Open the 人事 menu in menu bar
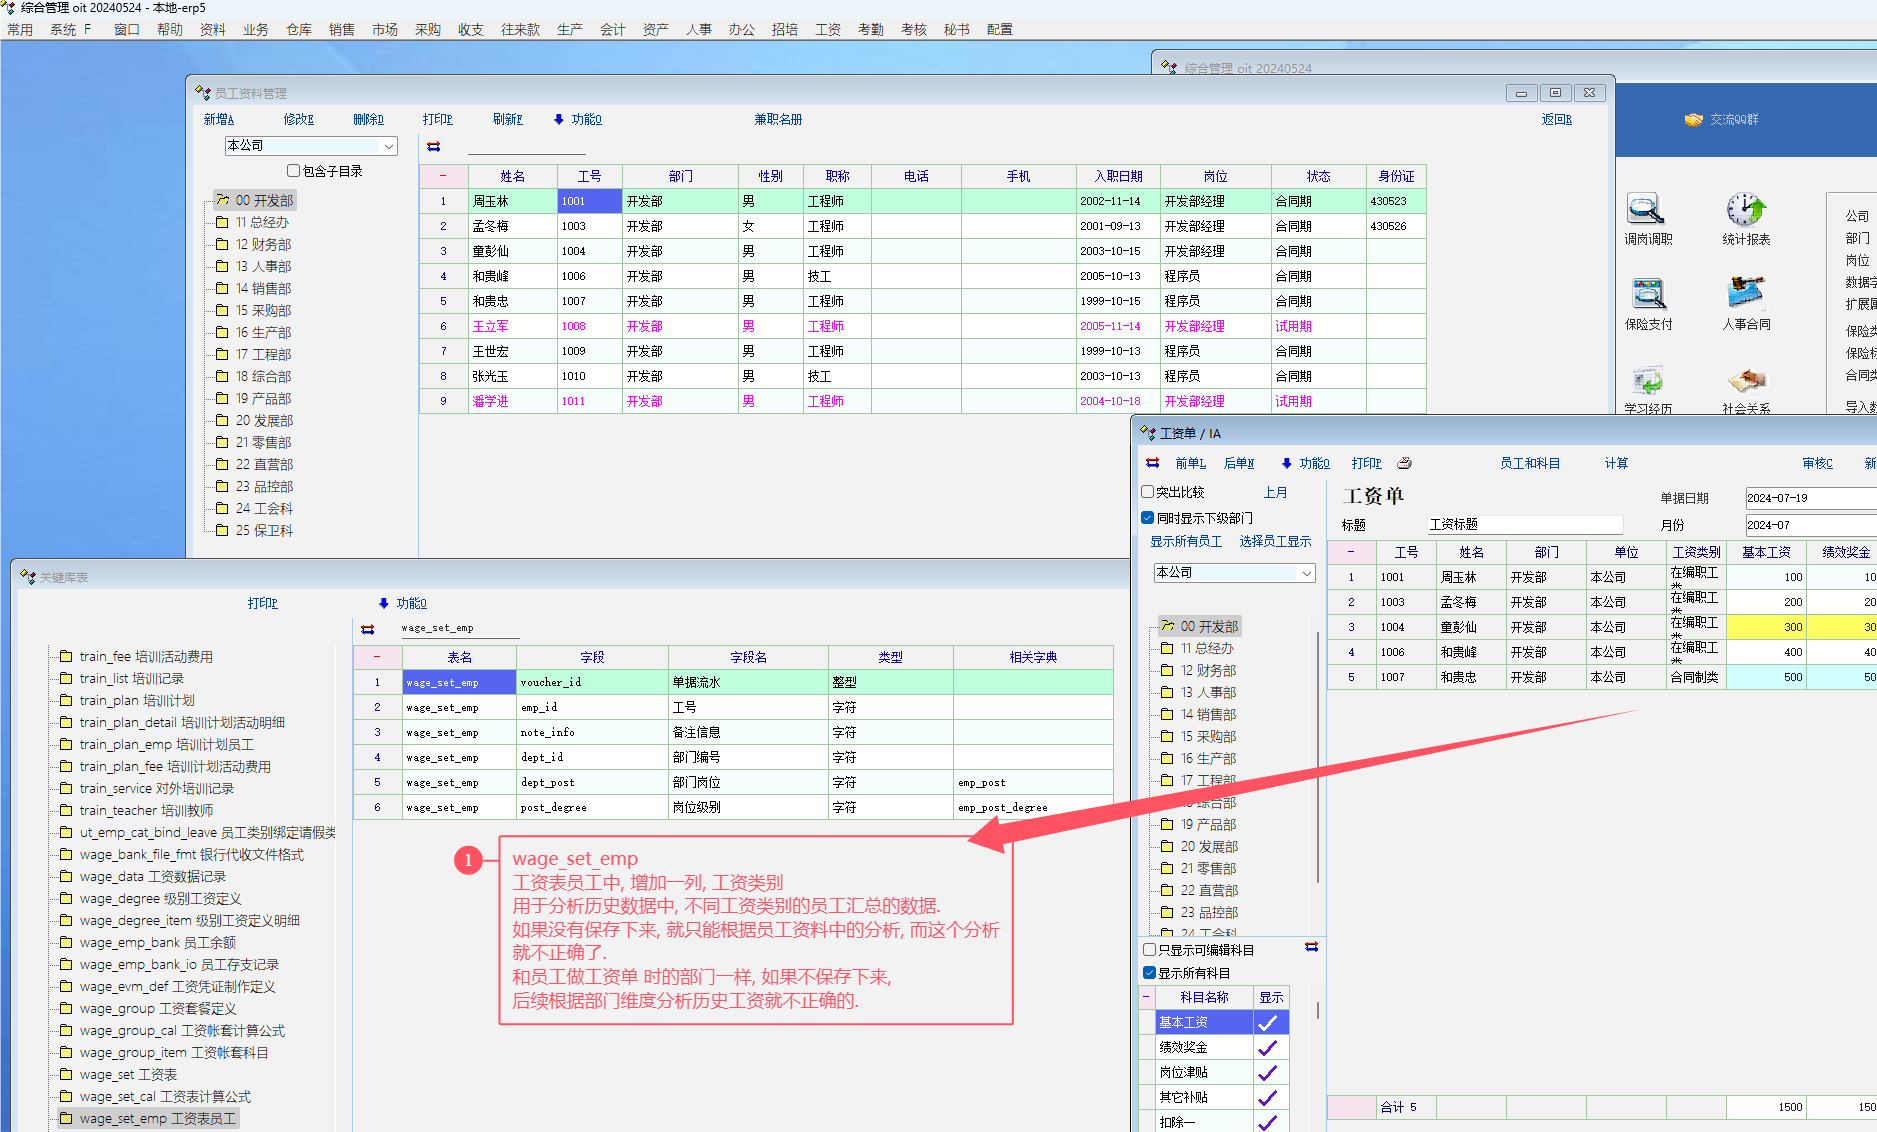 tap(698, 30)
